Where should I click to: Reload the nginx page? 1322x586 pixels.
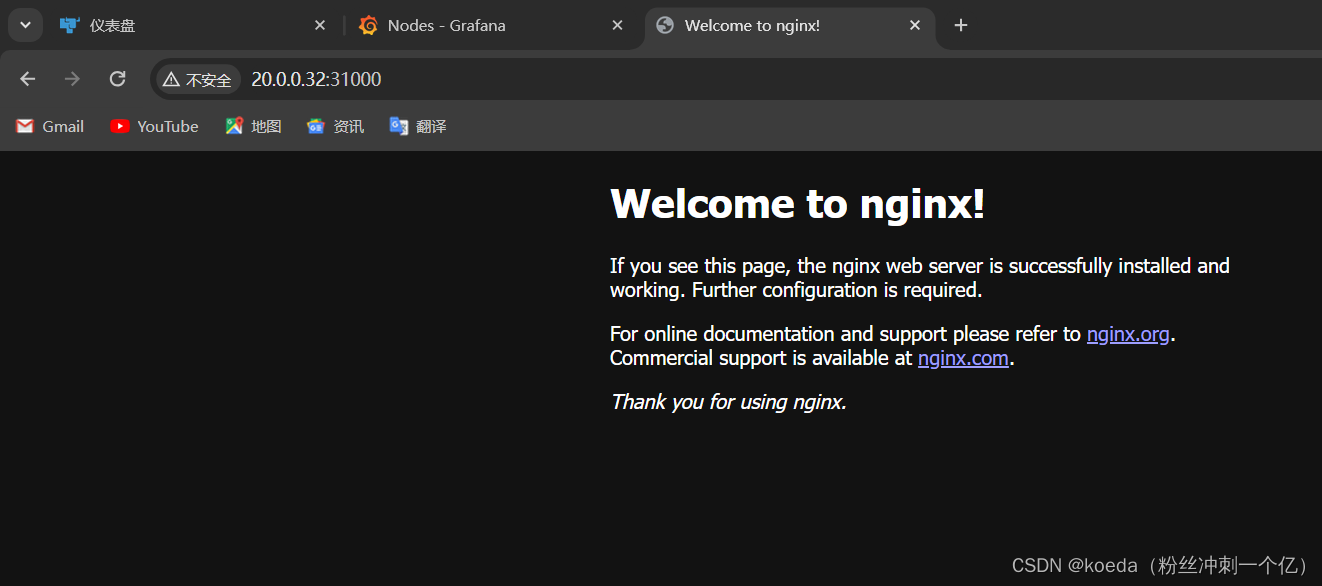tap(117, 79)
